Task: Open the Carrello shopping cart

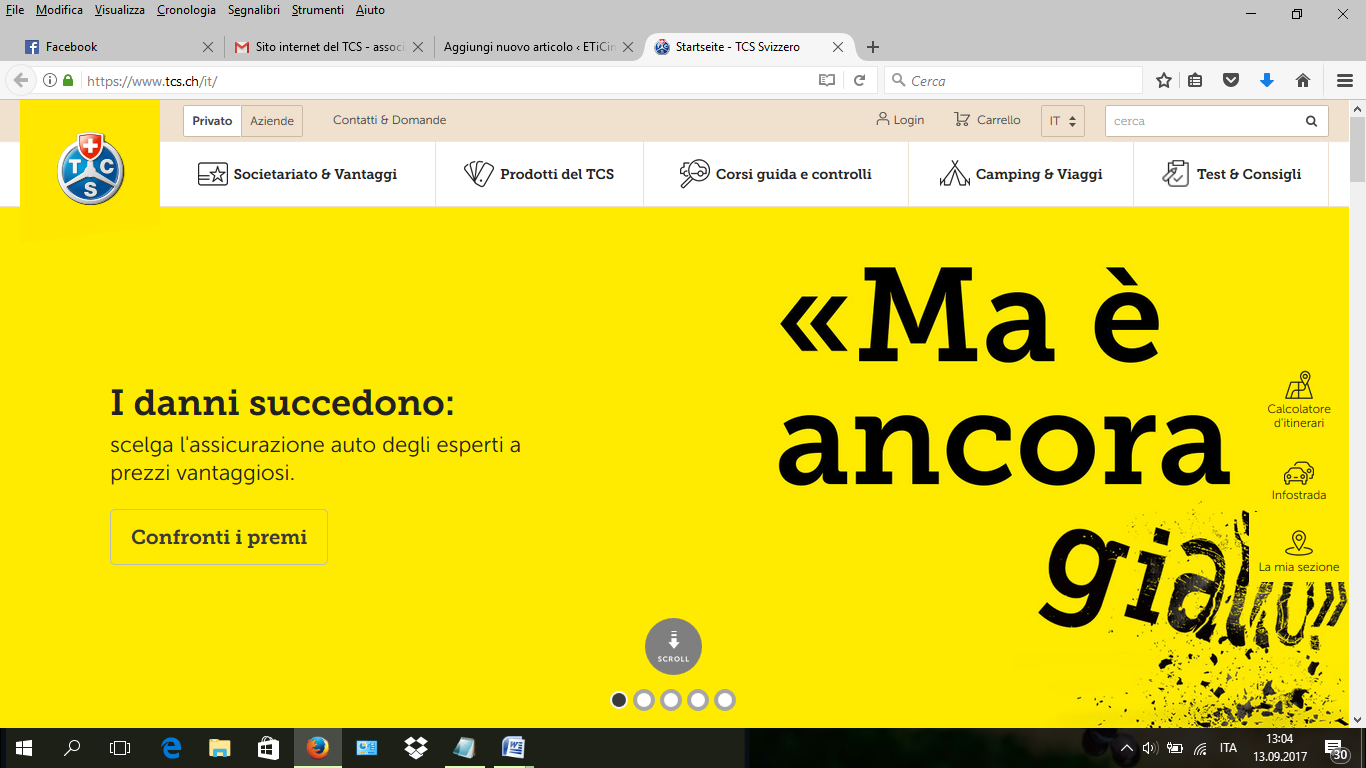Action: (987, 120)
